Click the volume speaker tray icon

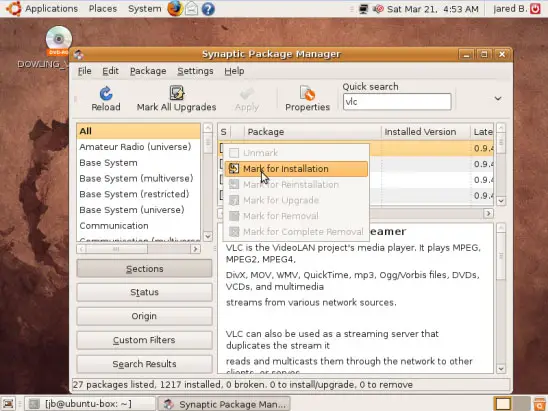coord(378,9)
